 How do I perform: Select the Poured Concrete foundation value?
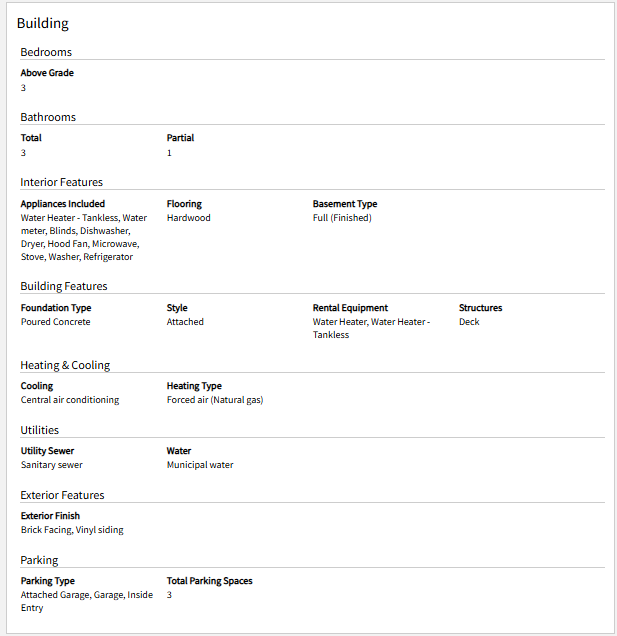coord(56,322)
